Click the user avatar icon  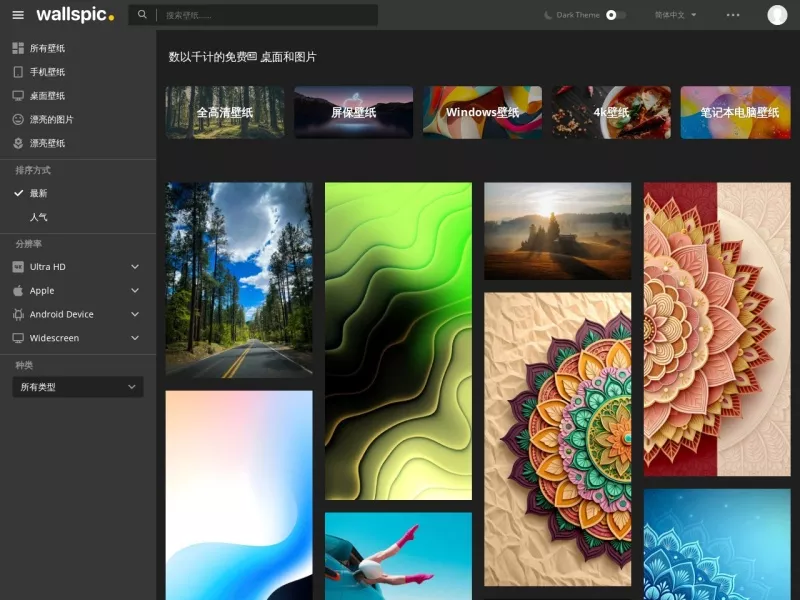click(777, 15)
